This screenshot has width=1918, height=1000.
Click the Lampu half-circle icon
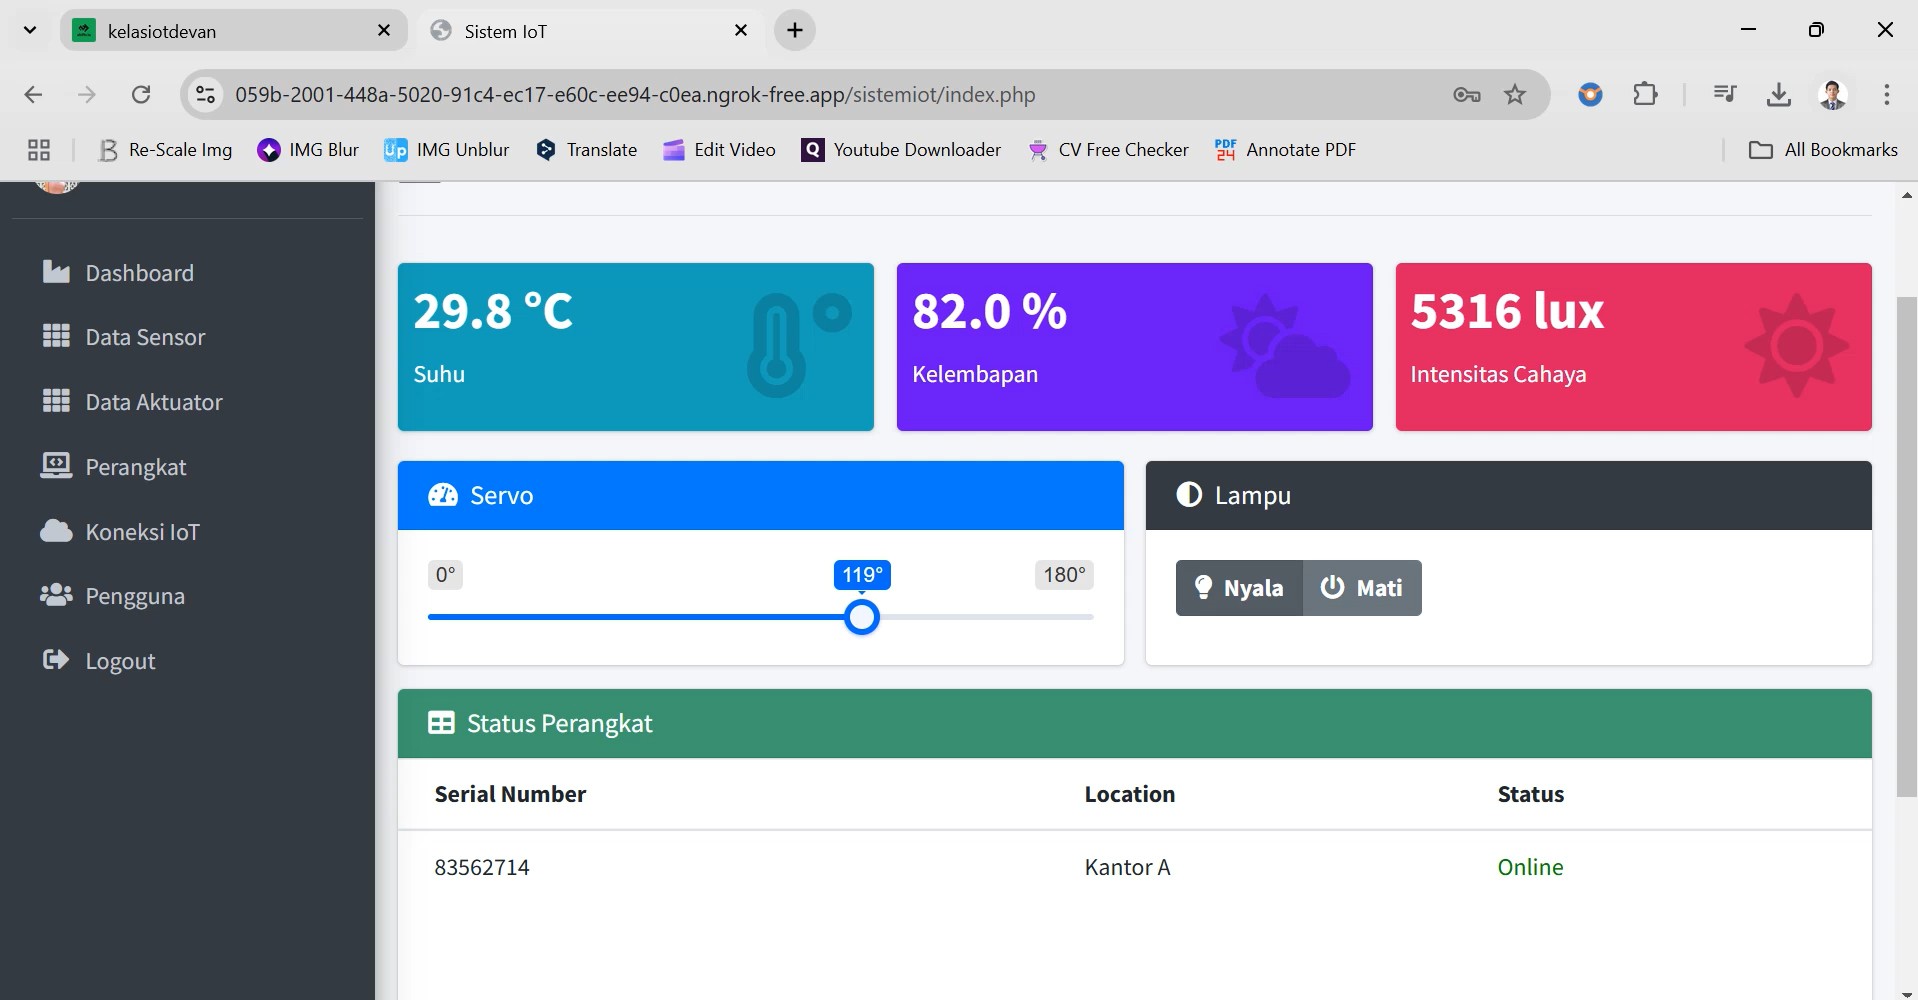[x=1189, y=495]
